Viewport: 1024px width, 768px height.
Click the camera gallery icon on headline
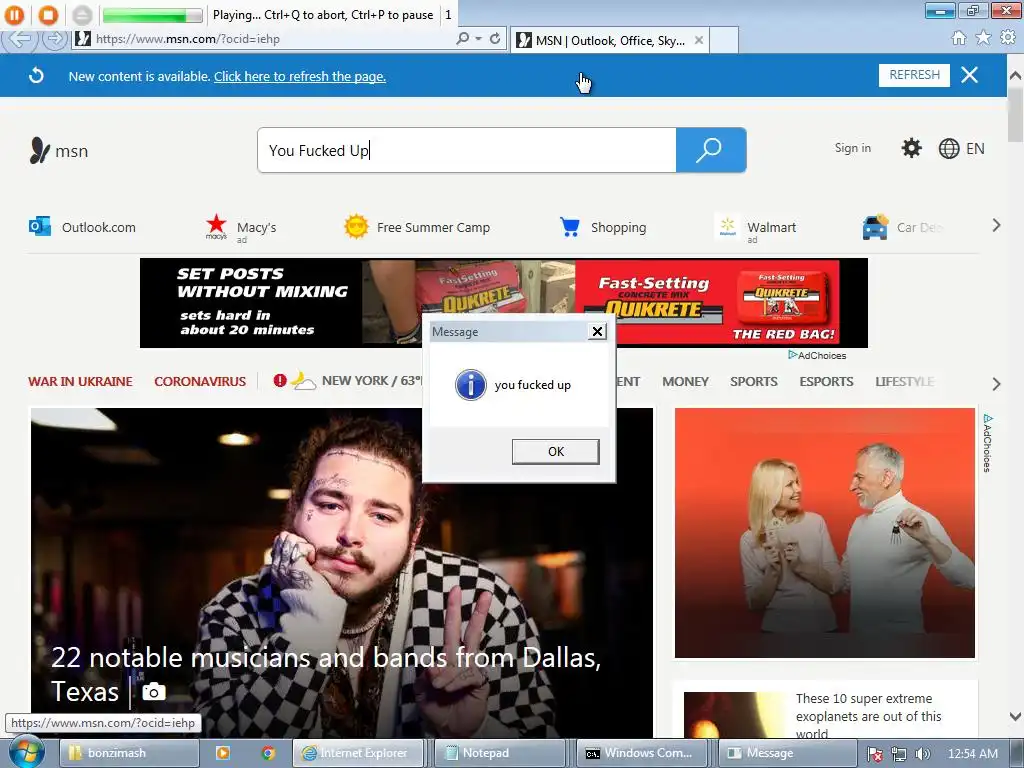click(154, 691)
